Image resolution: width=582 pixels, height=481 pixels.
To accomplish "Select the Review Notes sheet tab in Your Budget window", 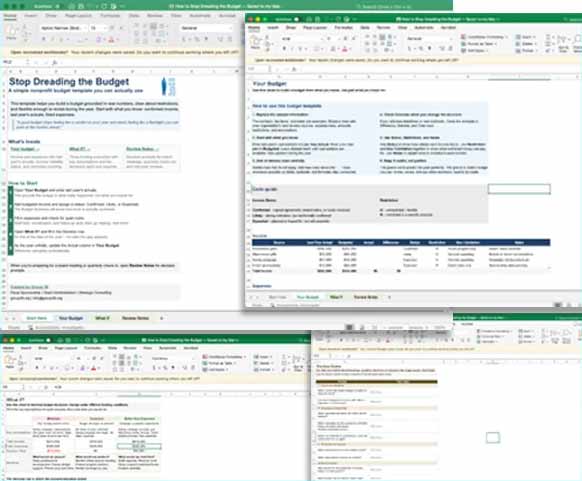I will [x=366, y=297].
